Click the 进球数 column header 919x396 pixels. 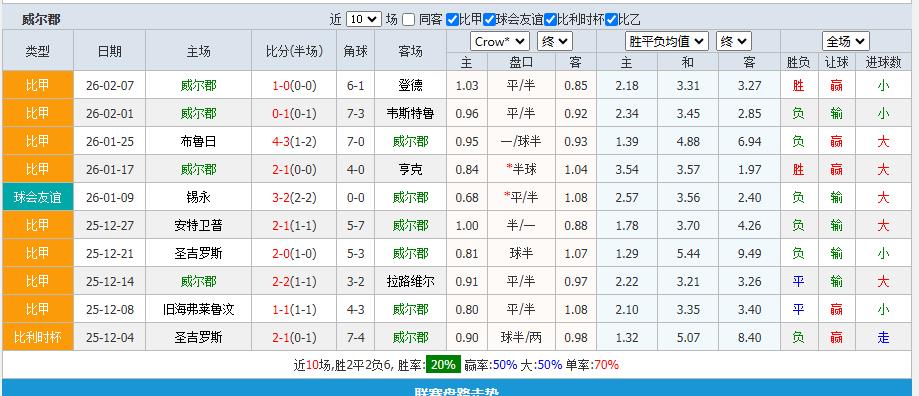click(x=883, y=63)
